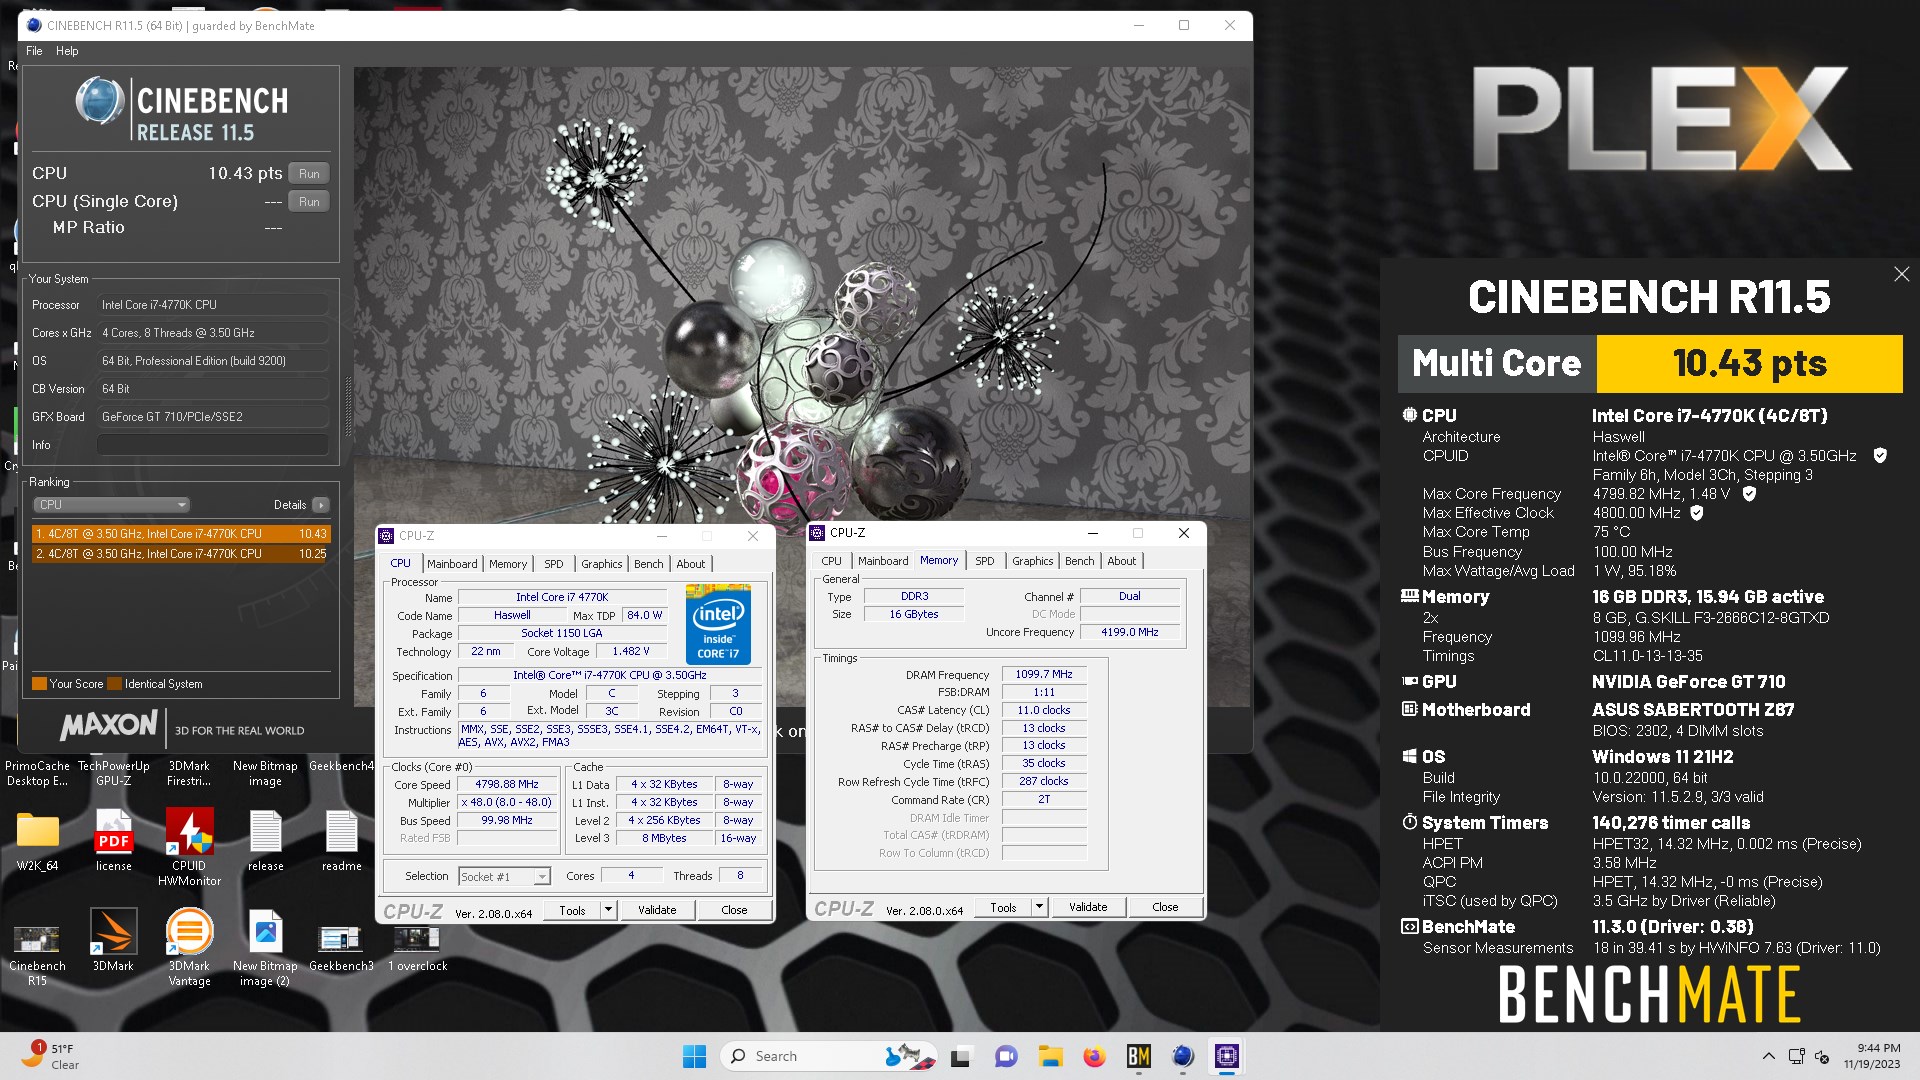Click Validate in the left CPU-Z window
Viewport: 1920px width, 1080px height.
657,910
